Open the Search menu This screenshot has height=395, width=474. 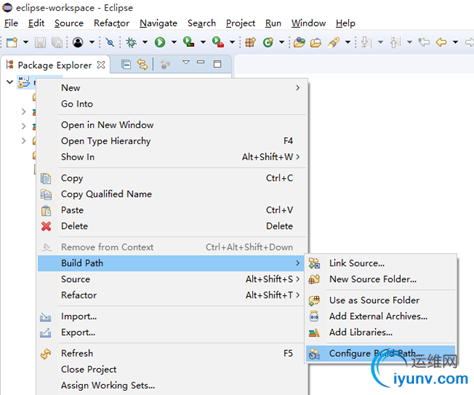pos(201,23)
